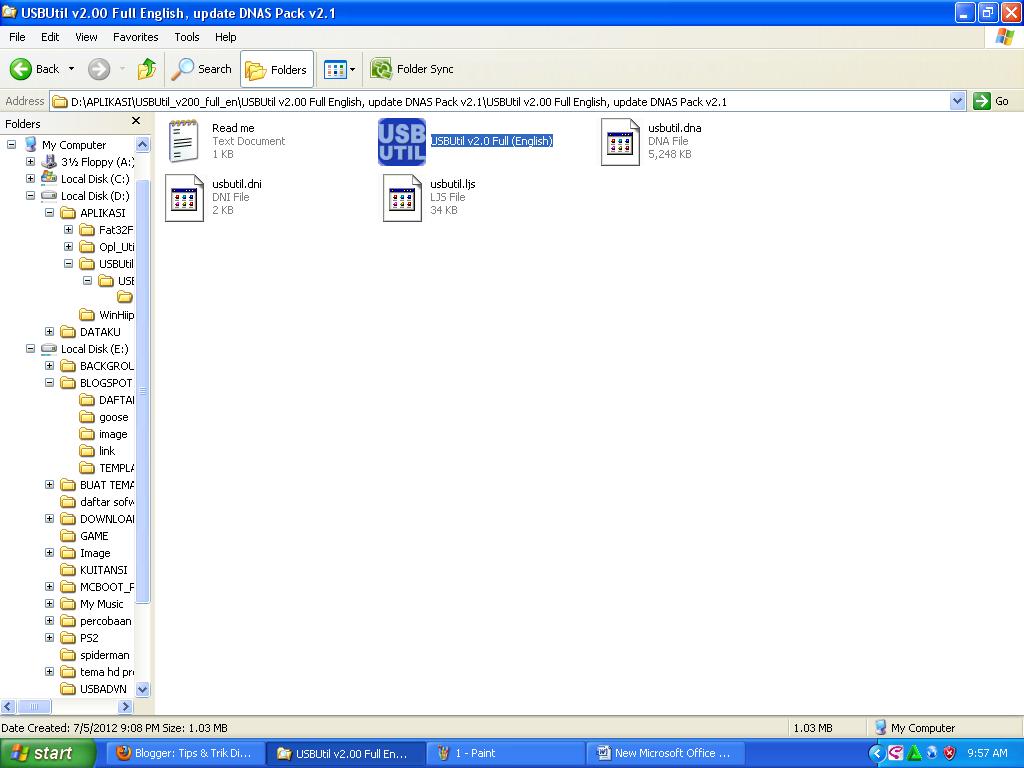Select the USBUtil v2.0 Full application icon
Screen dimensions: 1024x768
pos(402,142)
